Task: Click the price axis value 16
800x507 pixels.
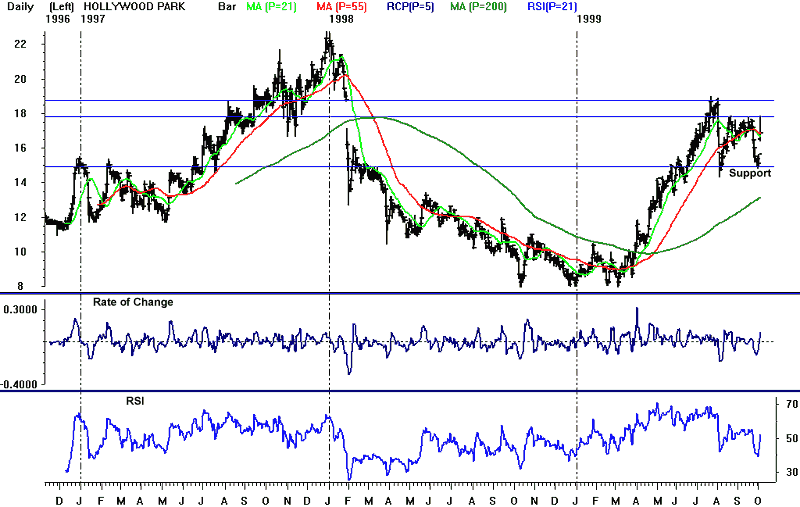Action: [20, 148]
